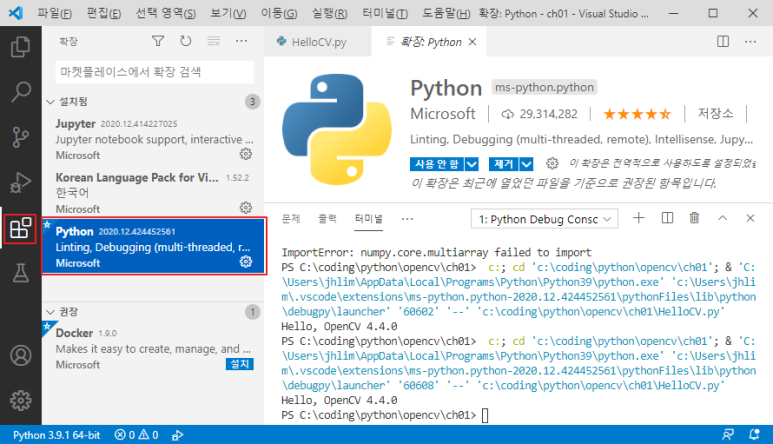Split the editor to the right
The height and width of the screenshot is (444, 773).
pyautogui.click(x=723, y=41)
